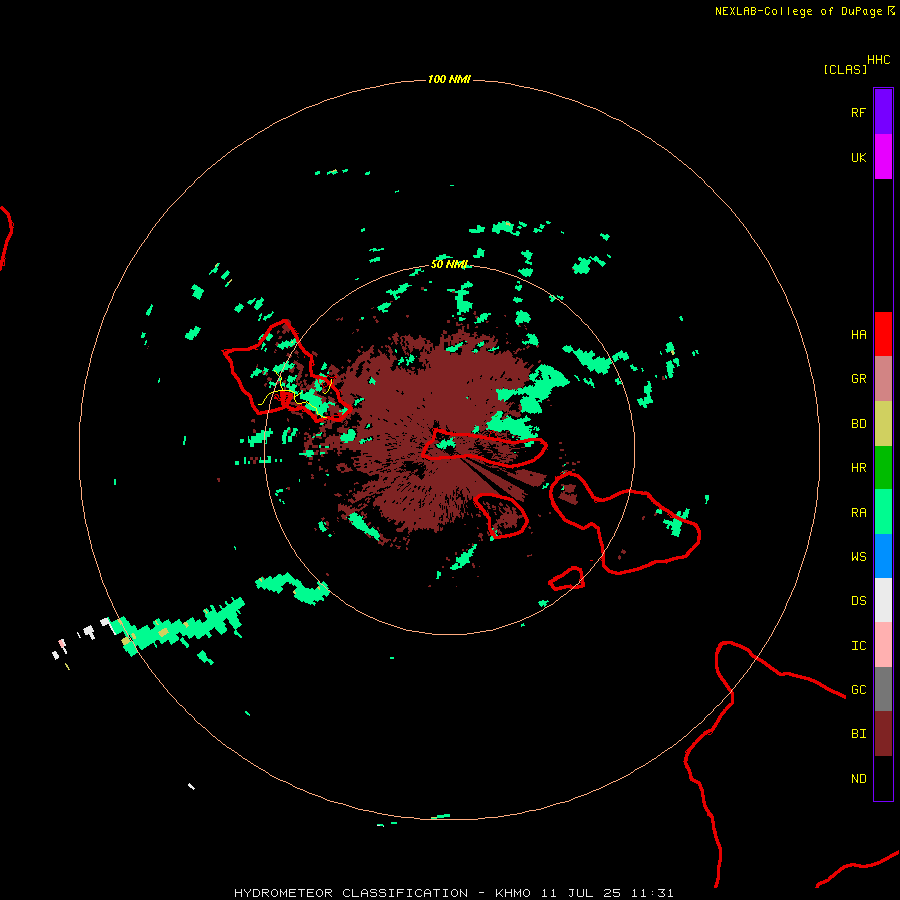
Task: Click the RF legend label
Action: coord(859,112)
